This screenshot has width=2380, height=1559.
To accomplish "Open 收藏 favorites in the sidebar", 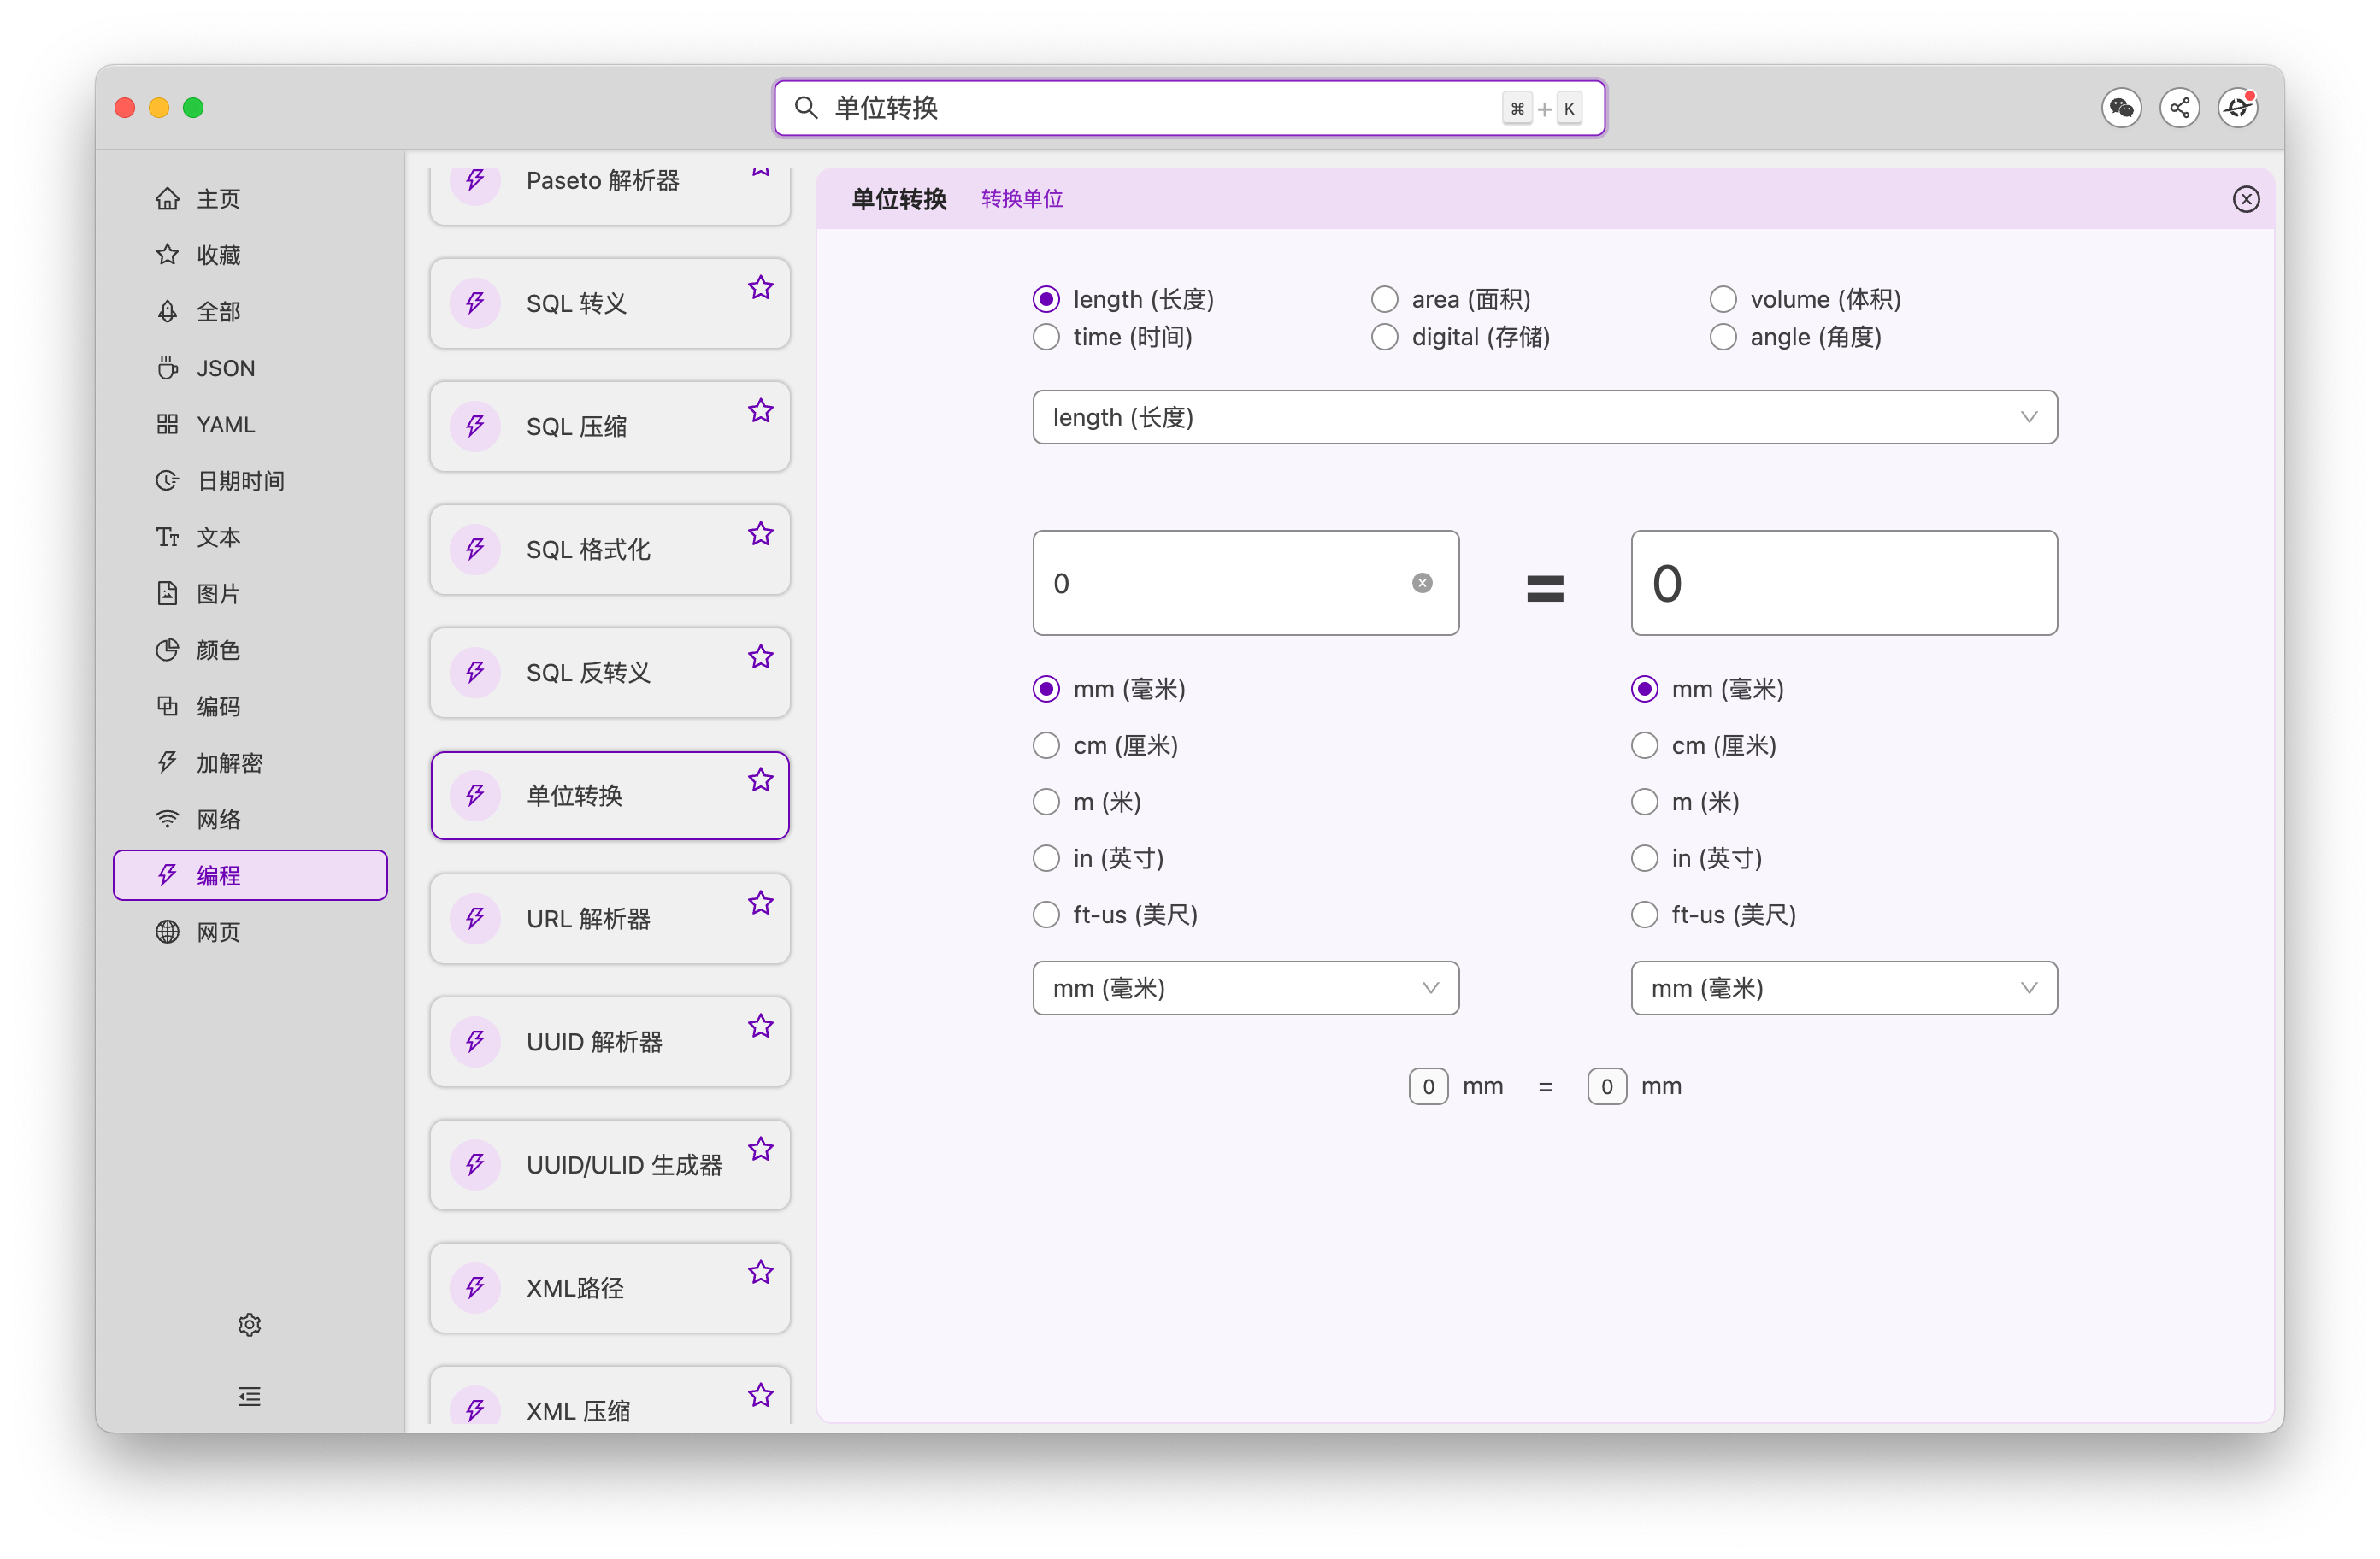I will point(250,255).
